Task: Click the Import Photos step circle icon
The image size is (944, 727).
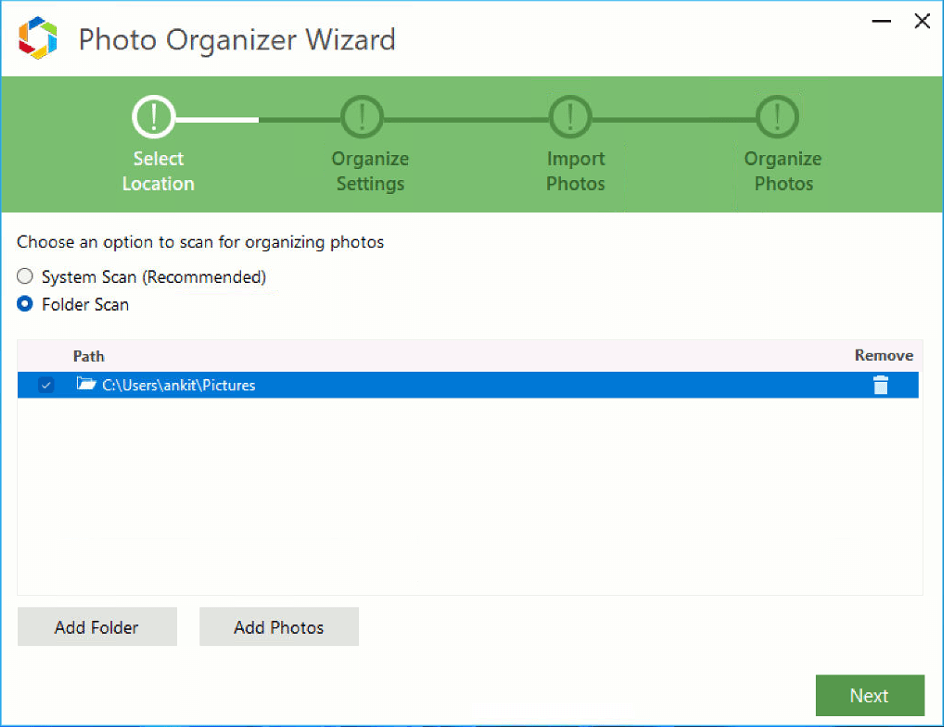Action: tap(570, 118)
